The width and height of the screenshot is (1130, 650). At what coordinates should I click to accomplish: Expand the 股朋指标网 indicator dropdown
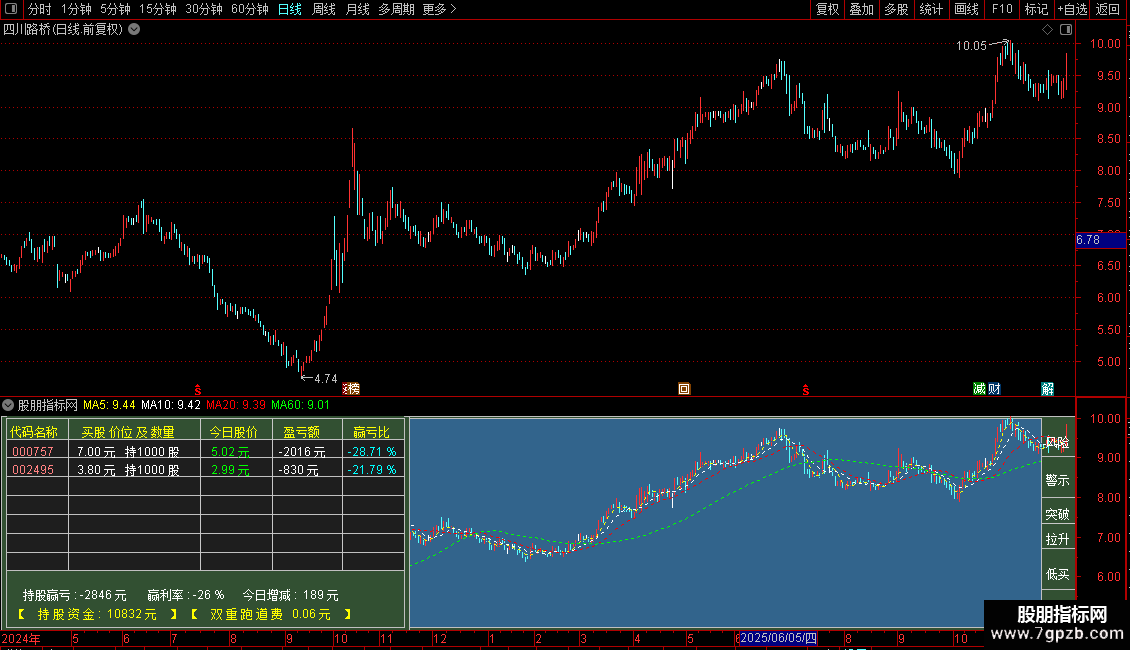[8, 406]
